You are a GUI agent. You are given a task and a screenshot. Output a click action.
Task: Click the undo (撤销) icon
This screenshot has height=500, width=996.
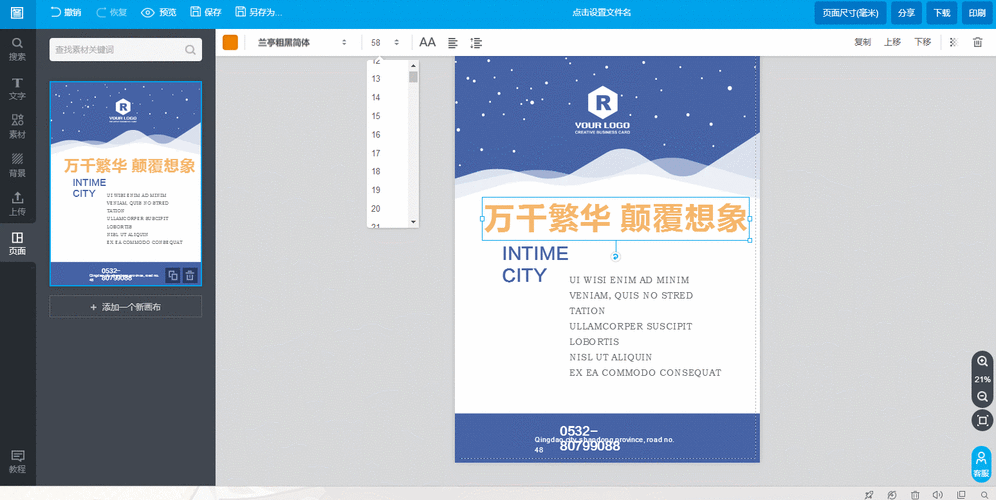(56, 12)
